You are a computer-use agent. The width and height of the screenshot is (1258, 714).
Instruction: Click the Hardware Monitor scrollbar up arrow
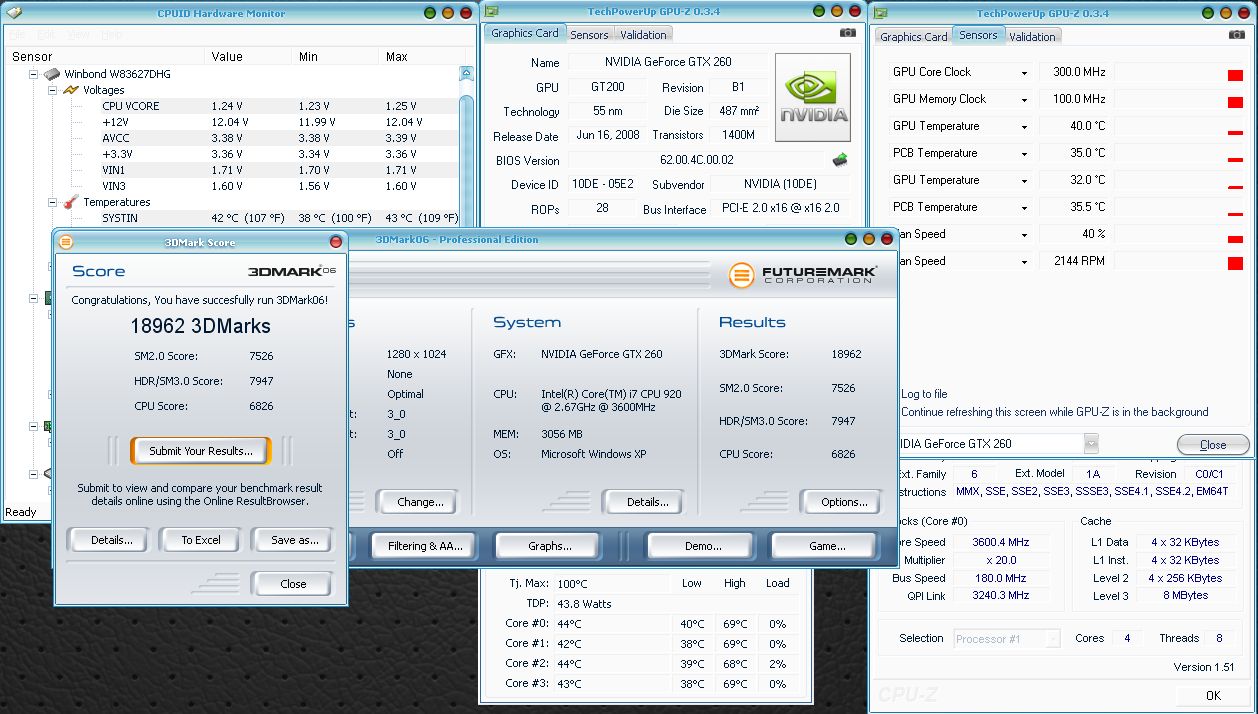(x=466, y=74)
